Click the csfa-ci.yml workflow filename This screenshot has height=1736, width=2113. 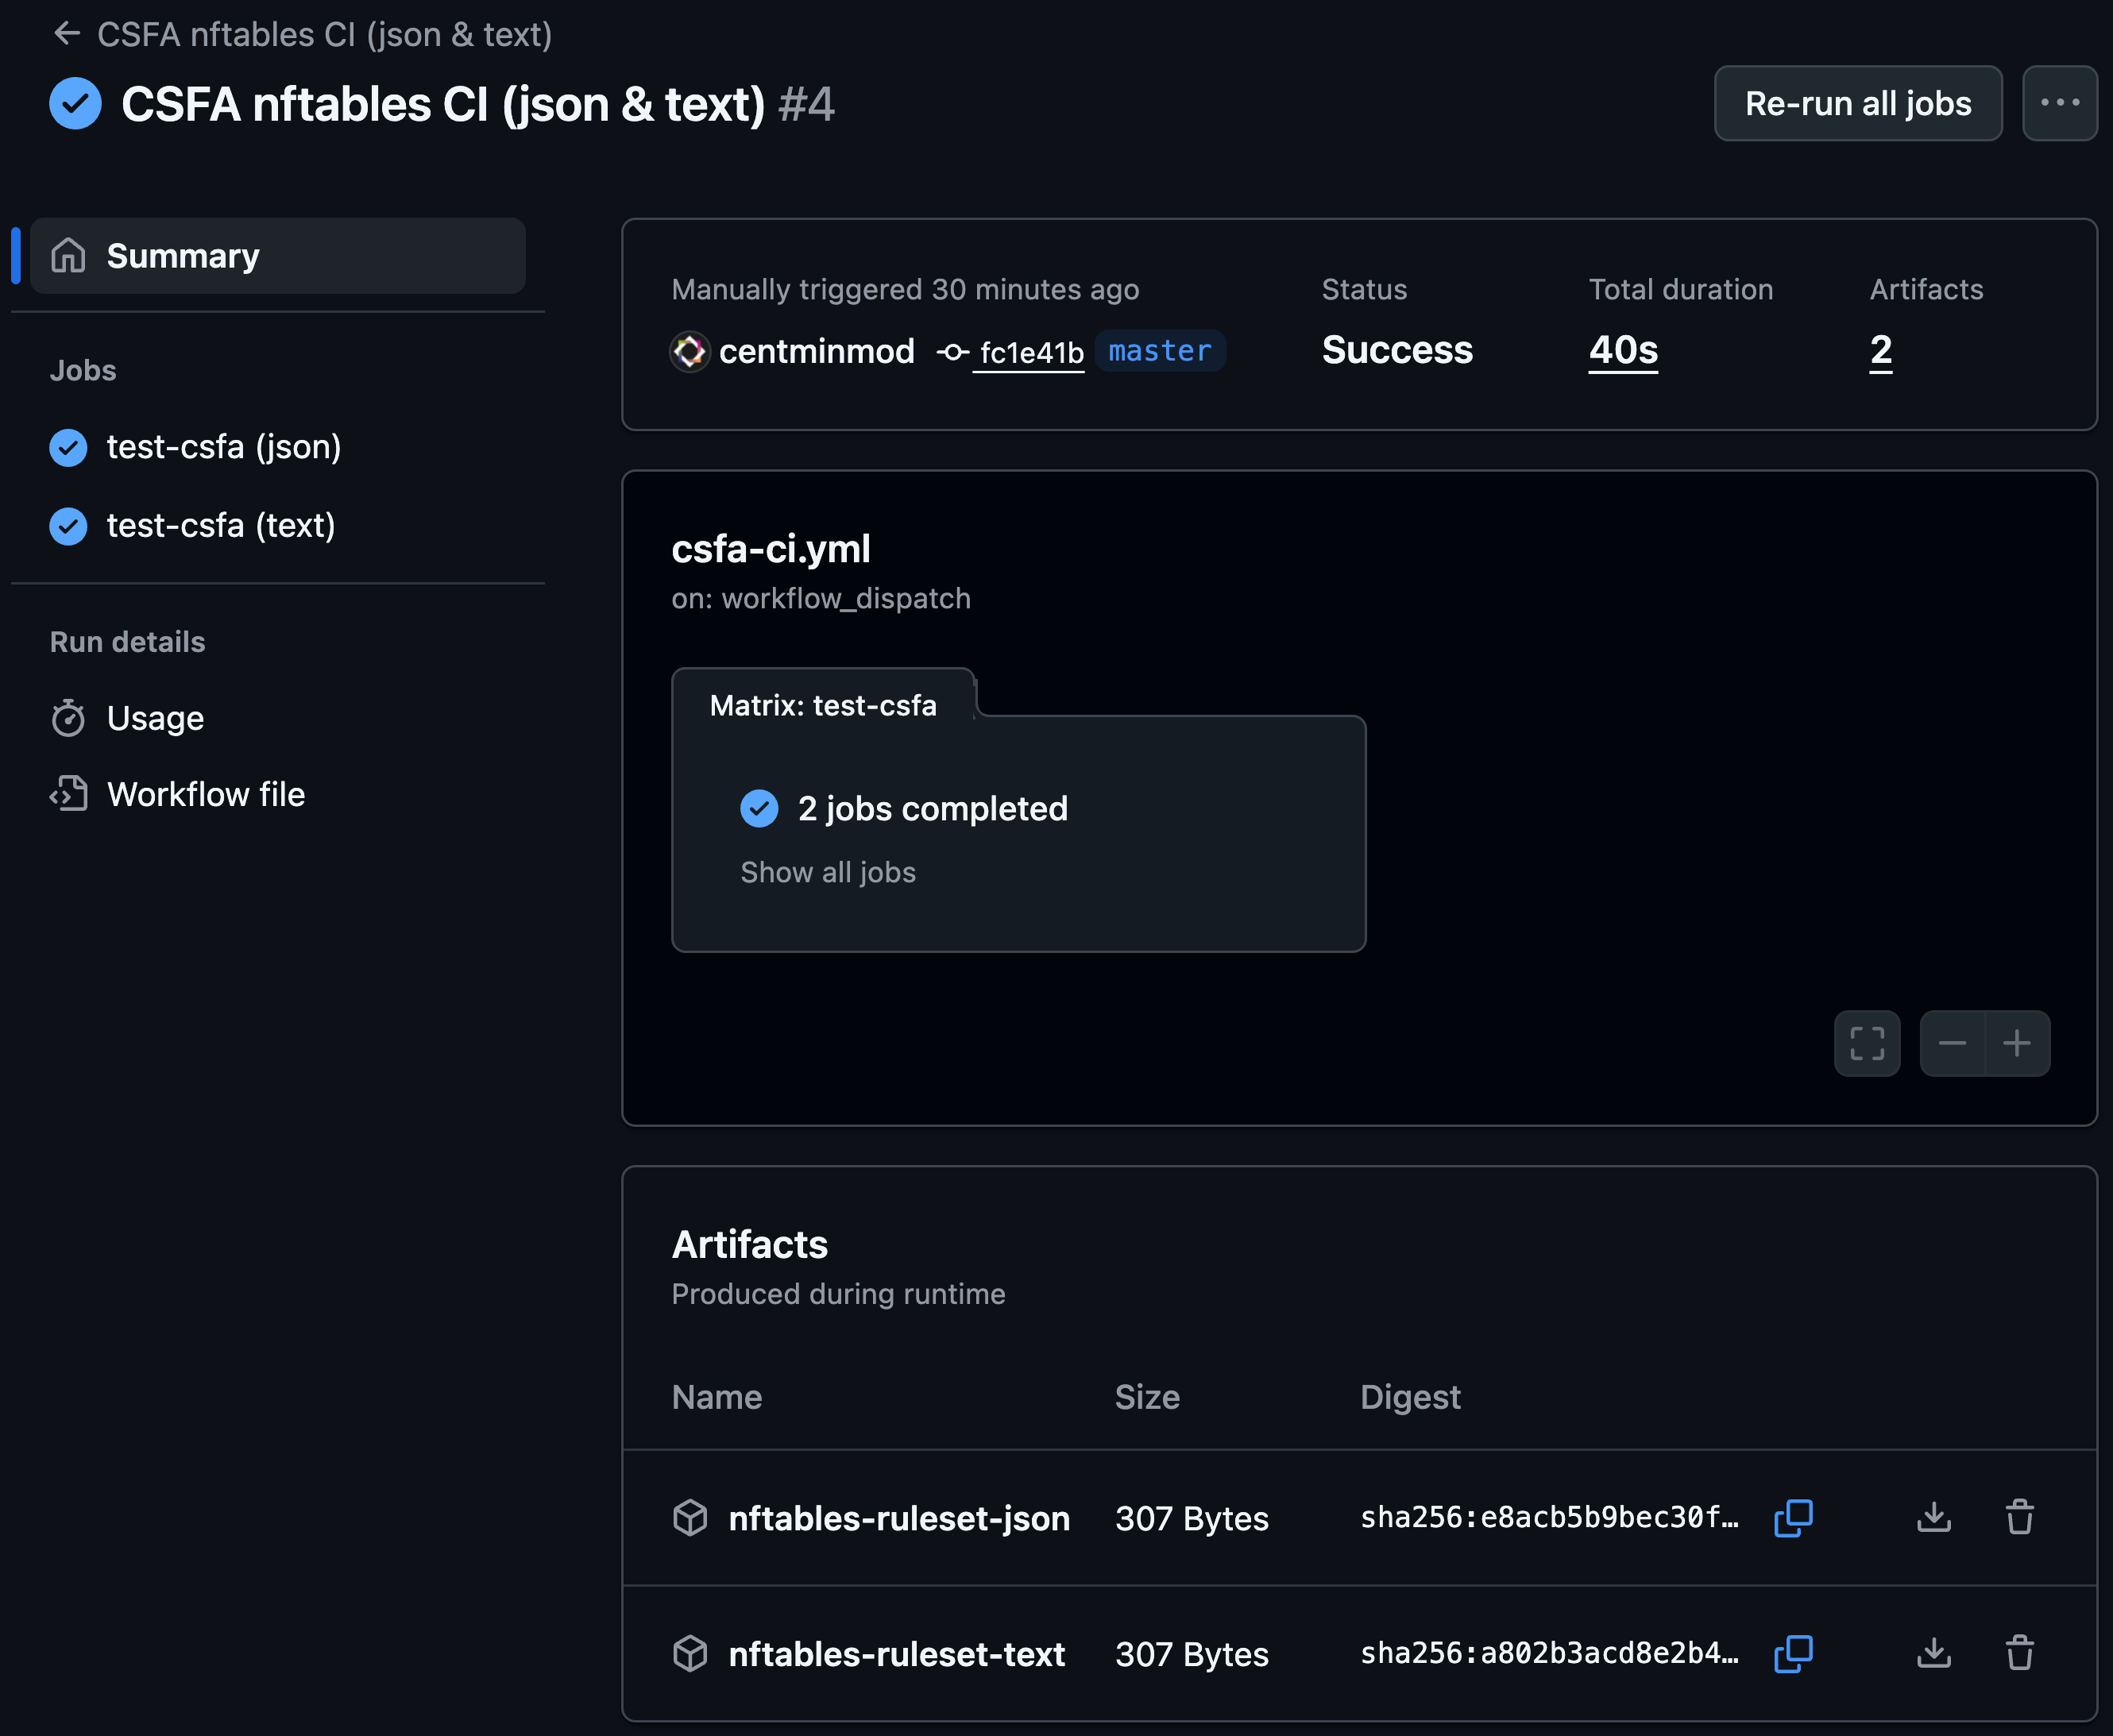tap(771, 549)
